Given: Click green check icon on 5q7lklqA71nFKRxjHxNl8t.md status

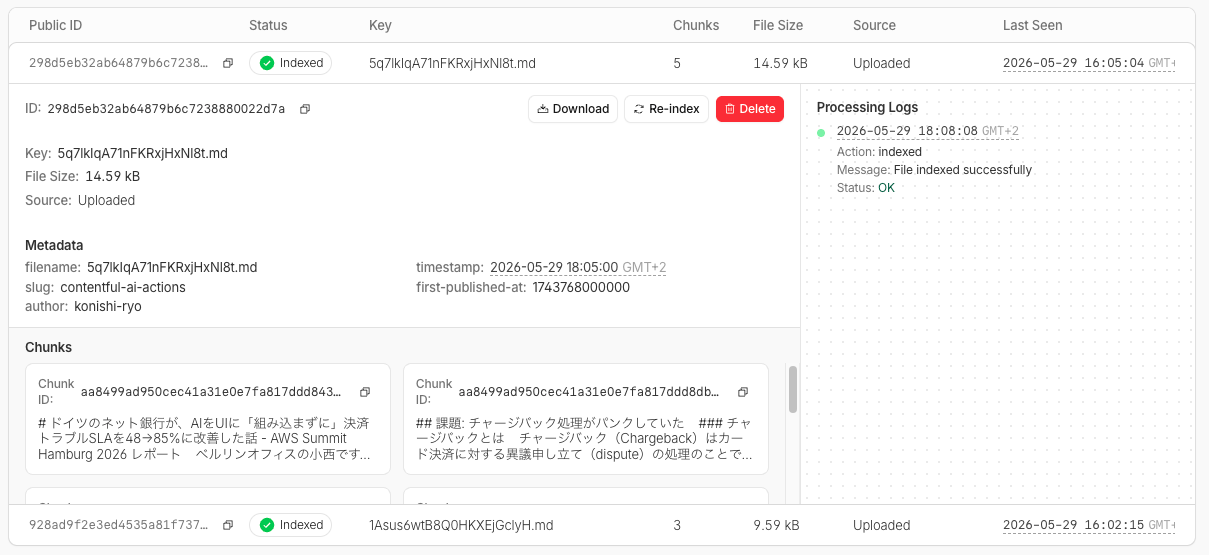Looking at the screenshot, I should coord(267,63).
